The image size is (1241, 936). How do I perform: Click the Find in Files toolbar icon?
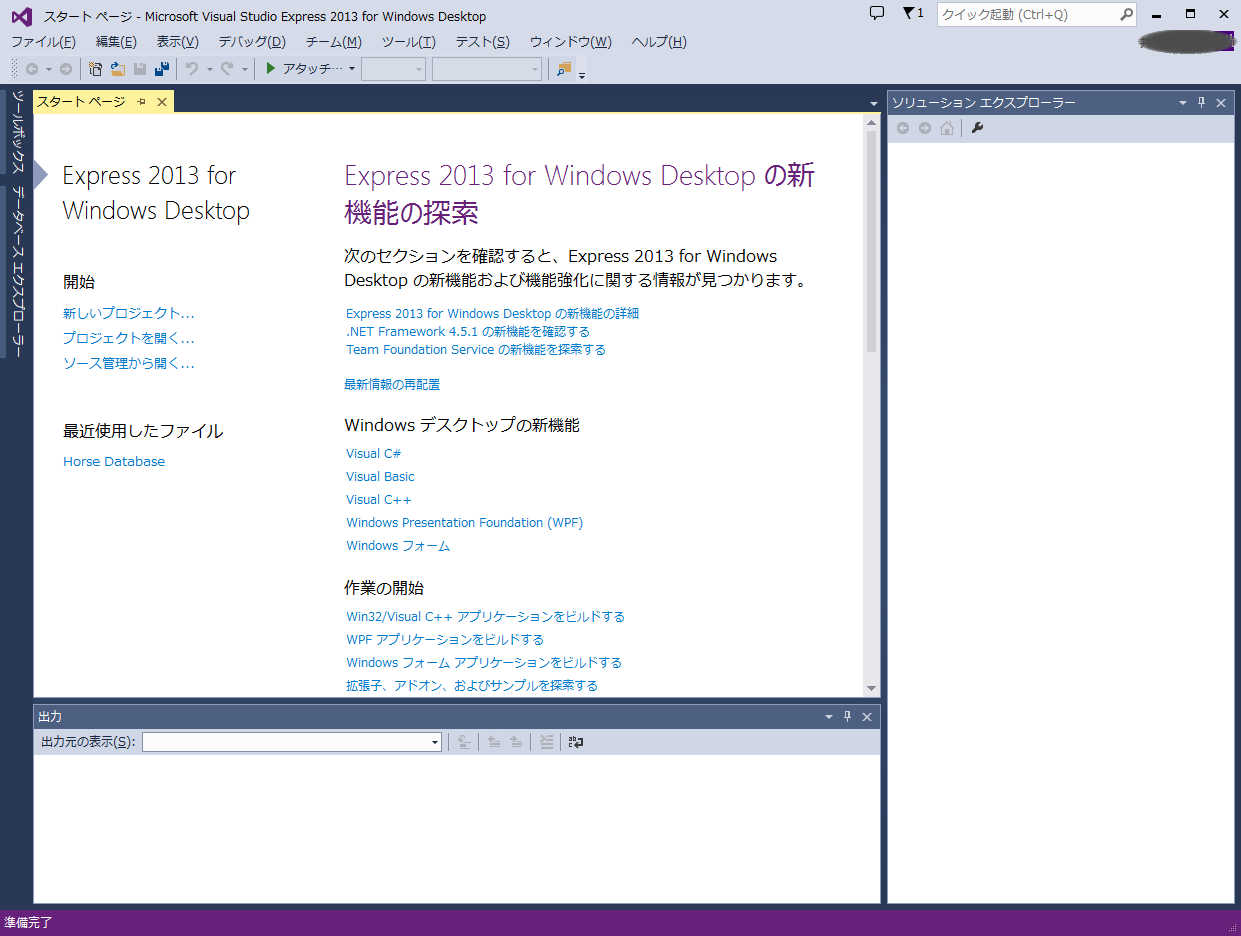point(564,69)
